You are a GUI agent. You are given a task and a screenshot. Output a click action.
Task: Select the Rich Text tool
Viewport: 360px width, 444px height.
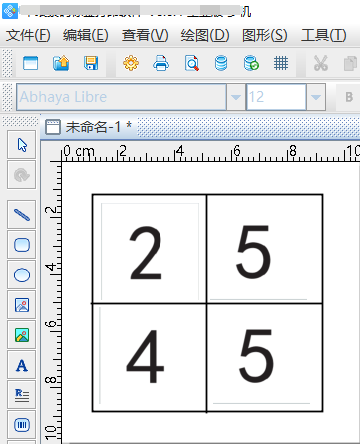pos(22,395)
